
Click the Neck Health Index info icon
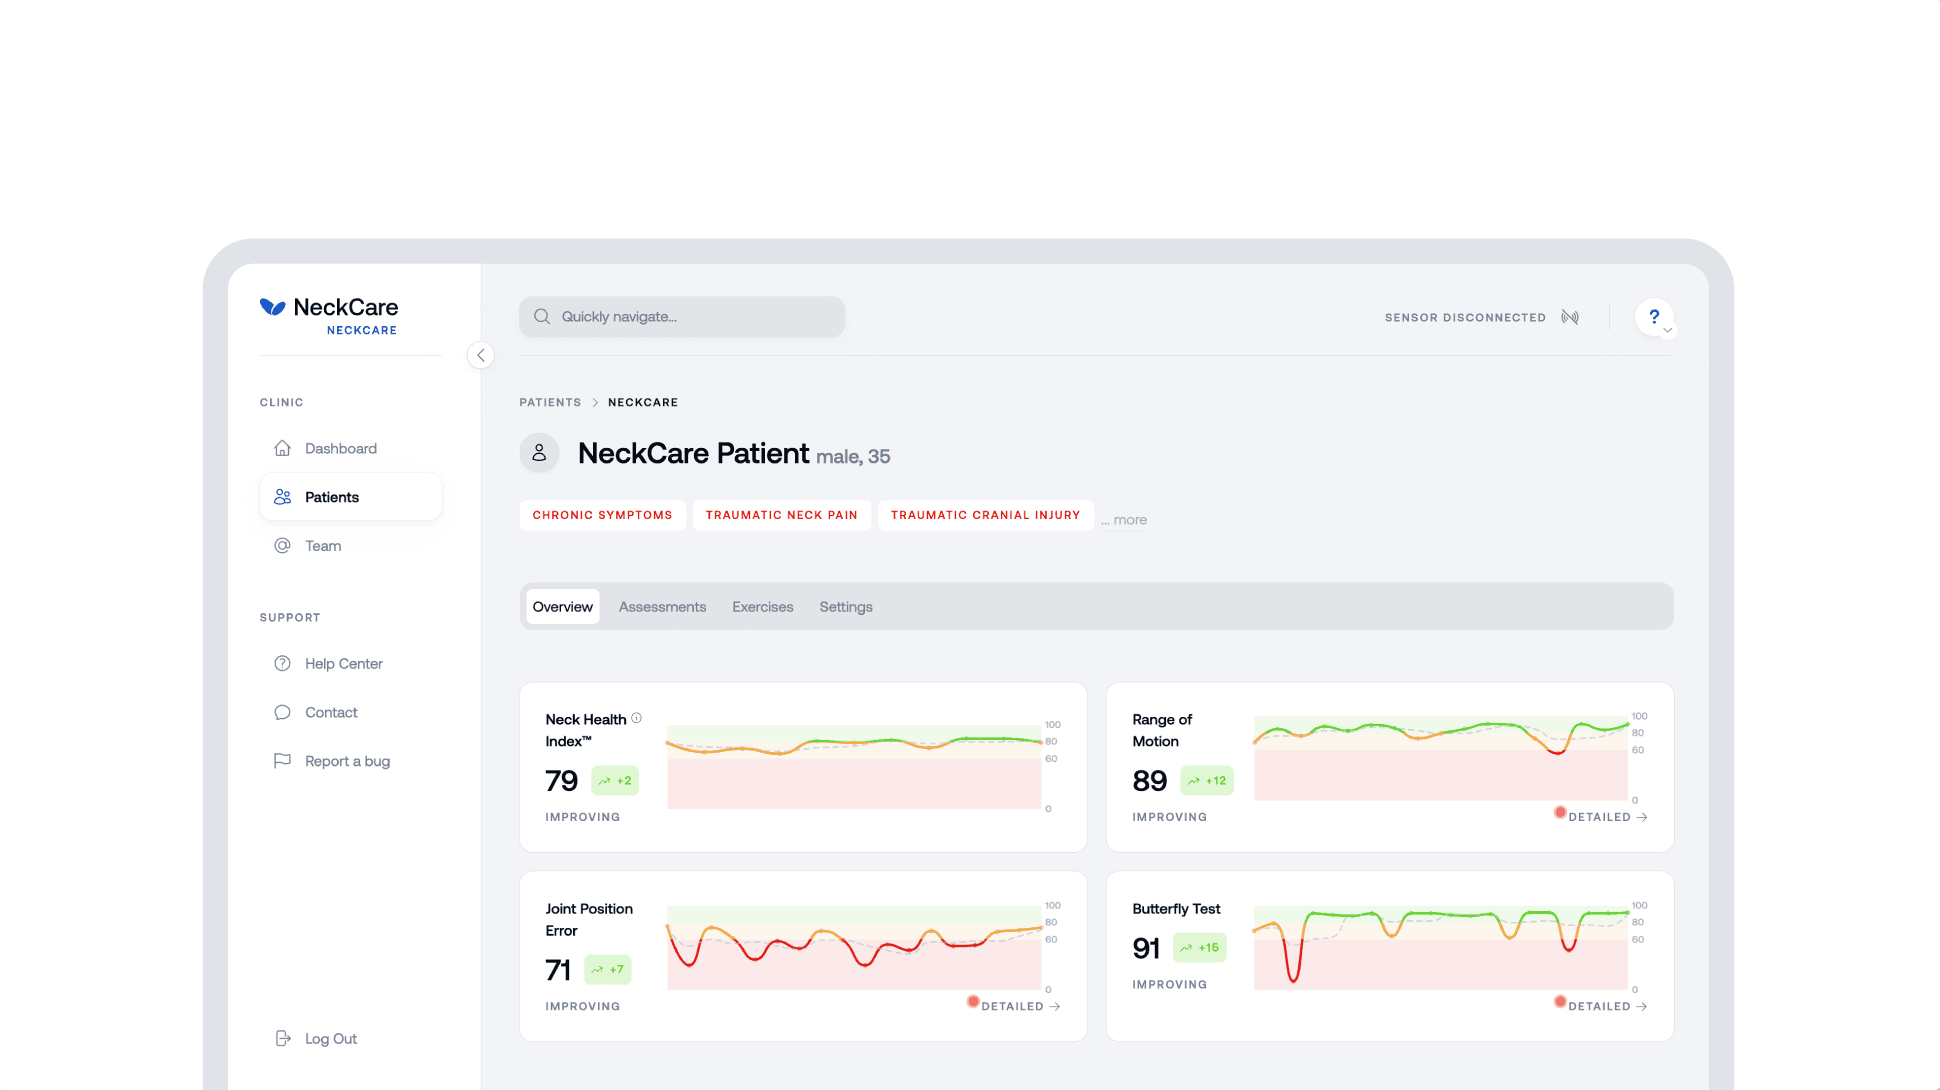(637, 718)
